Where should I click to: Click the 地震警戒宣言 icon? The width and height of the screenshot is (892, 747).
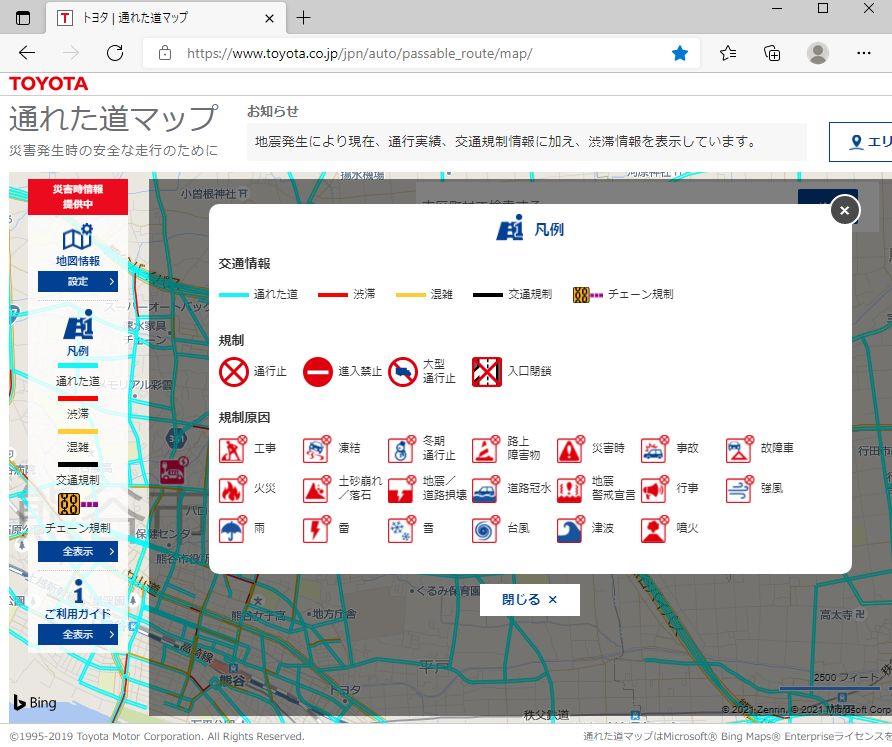tap(571, 489)
